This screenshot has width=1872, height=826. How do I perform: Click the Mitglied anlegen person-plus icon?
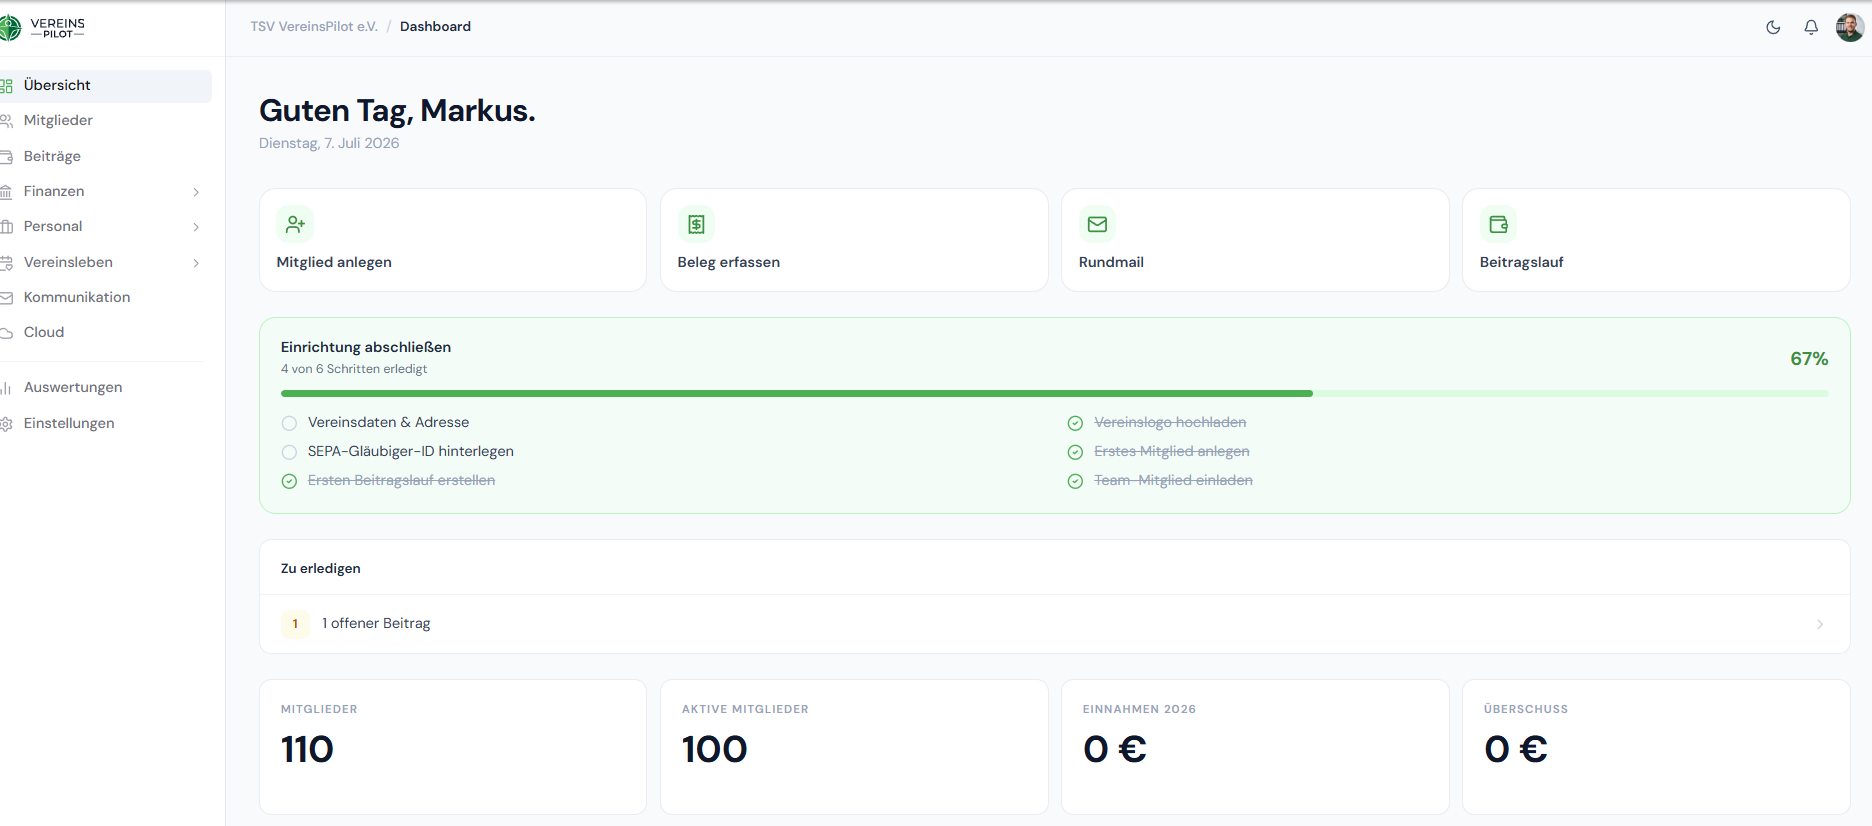click(x=295, y=224)
